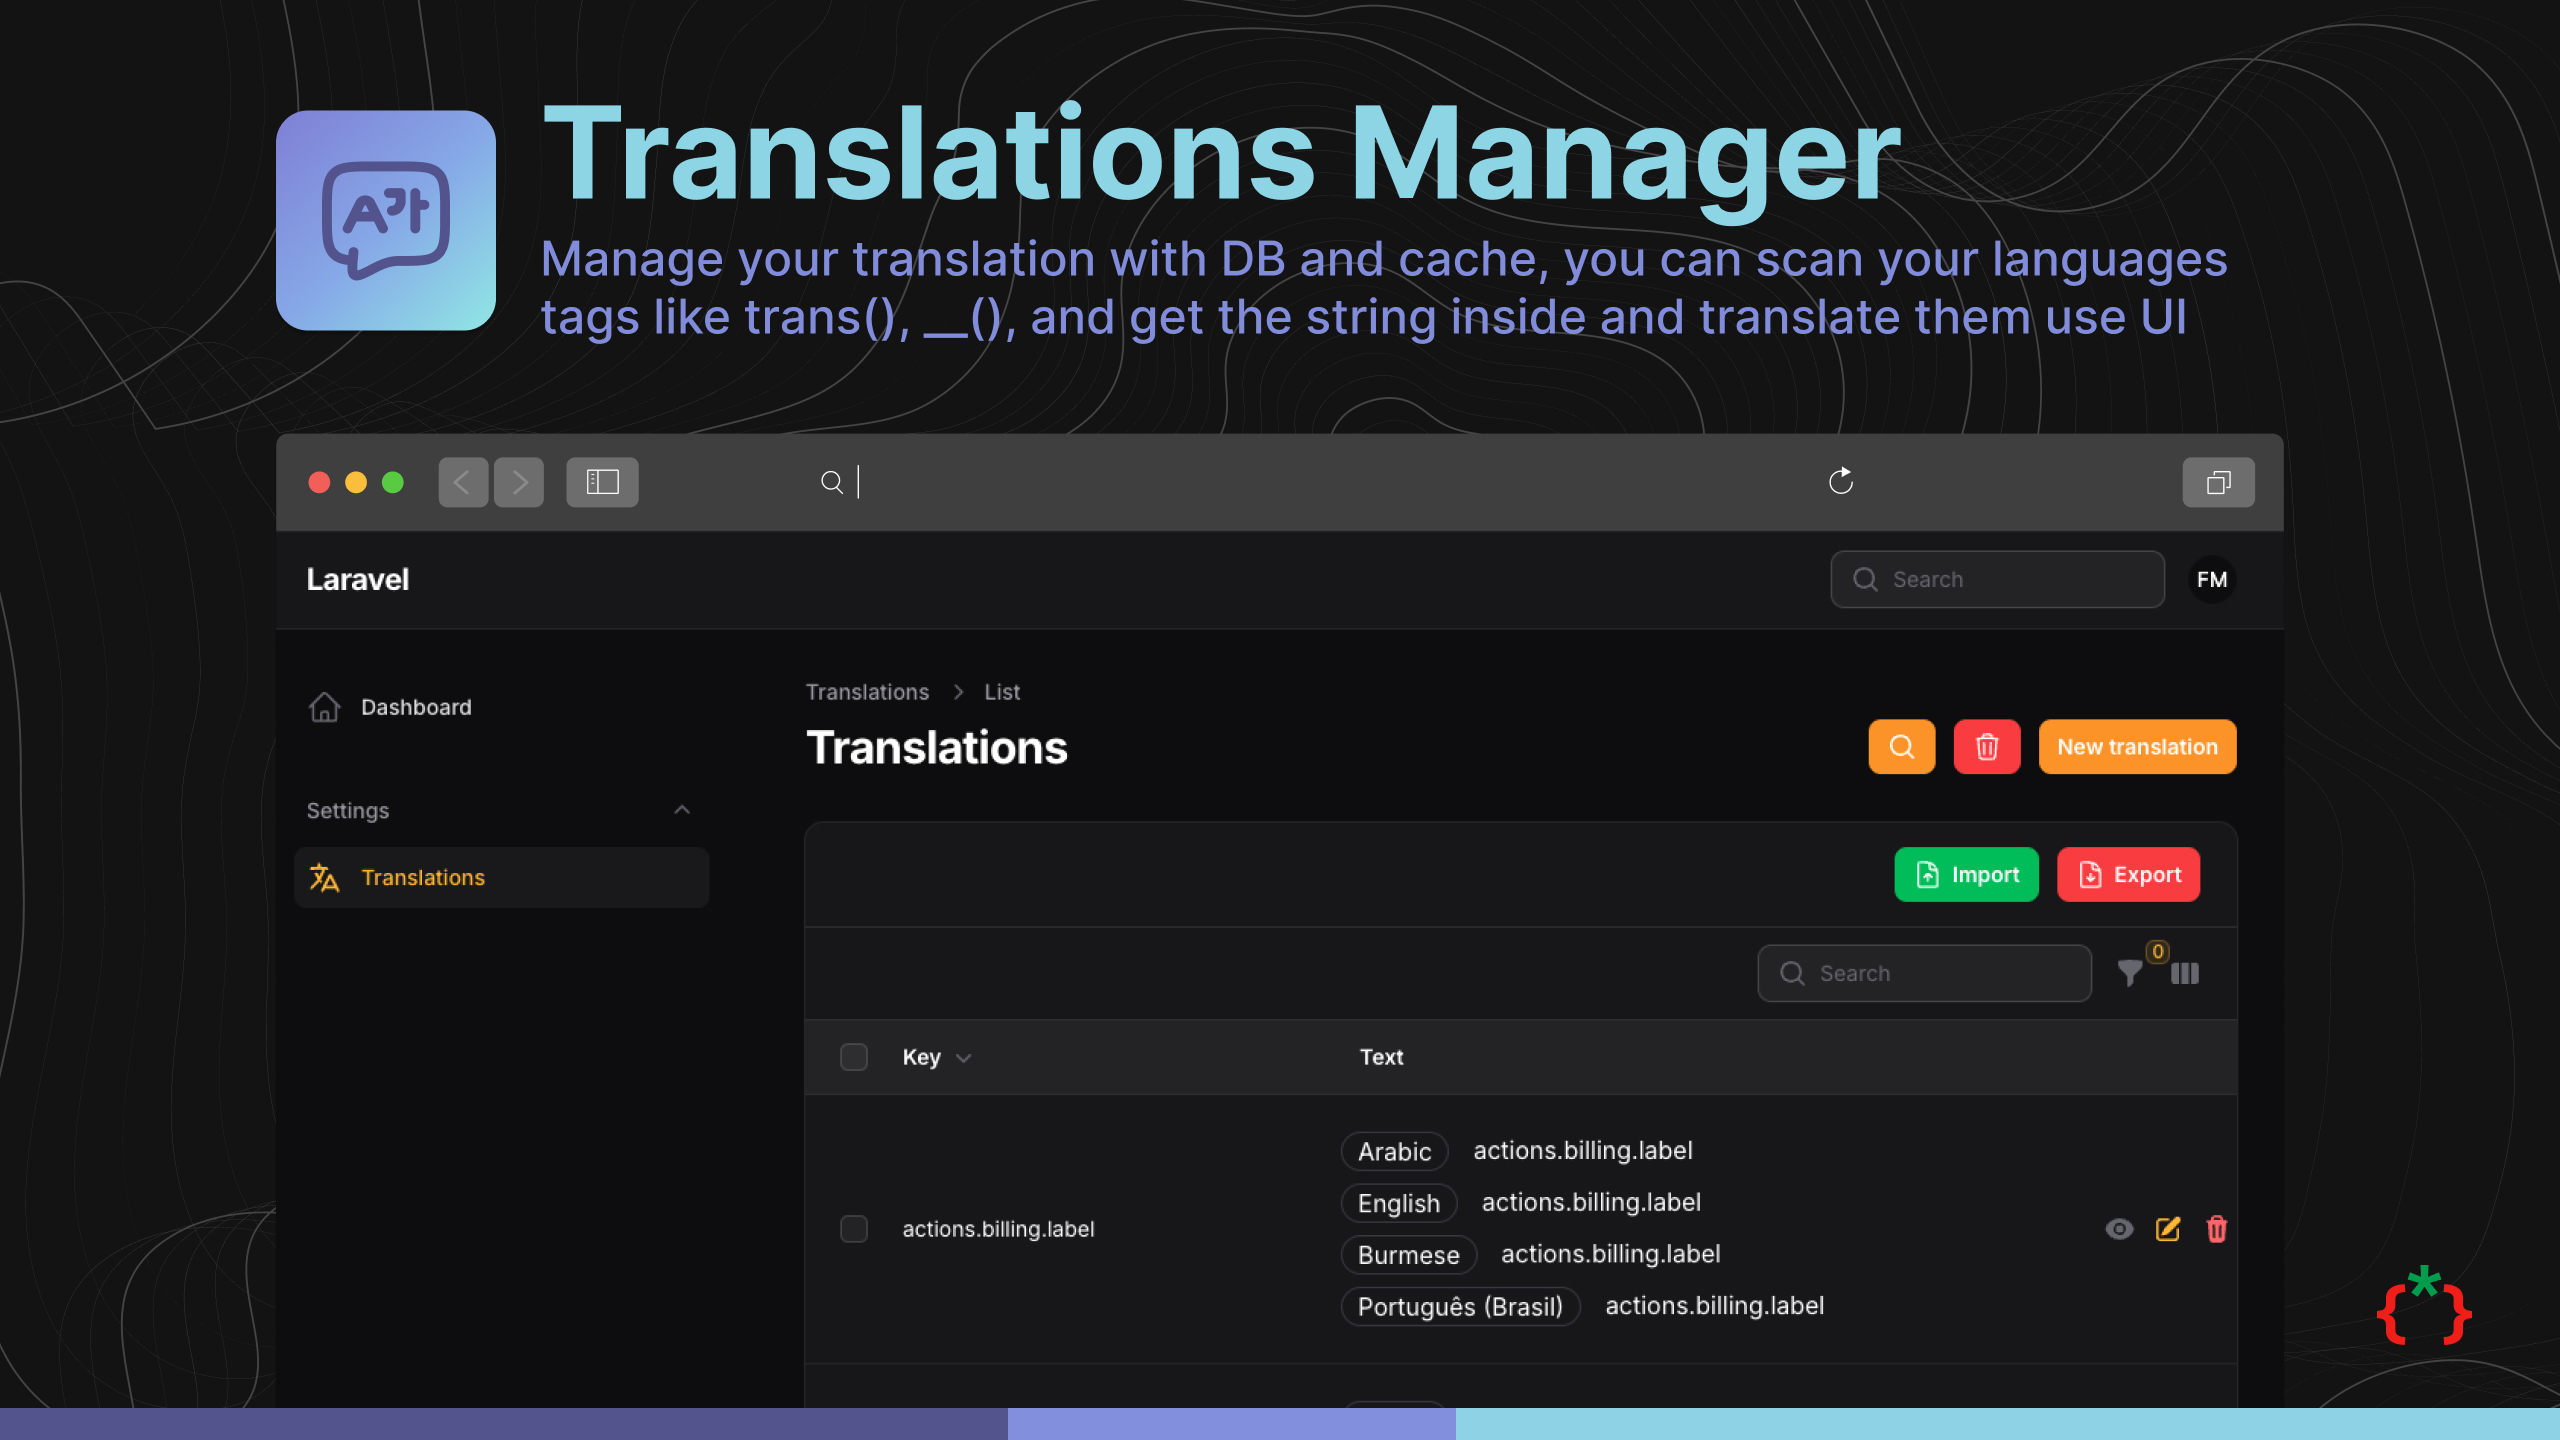
Task: Click the New translation button
Action: click(2137, 747)
